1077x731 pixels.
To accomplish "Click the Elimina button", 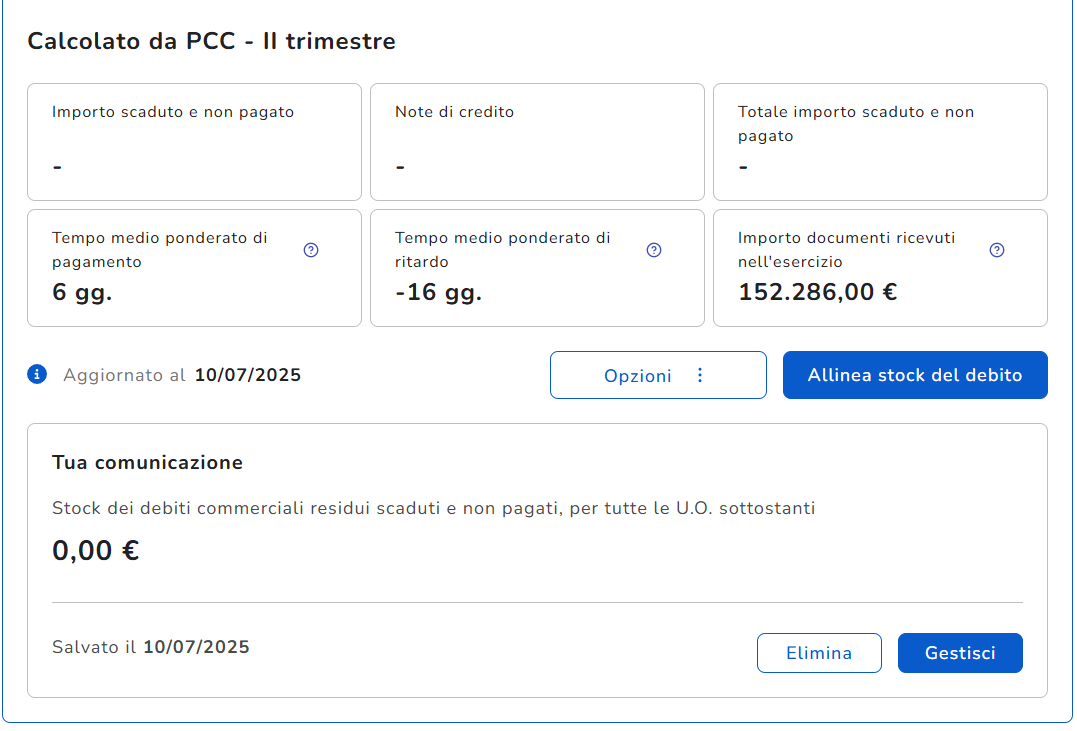I will (x=819, y=653).
